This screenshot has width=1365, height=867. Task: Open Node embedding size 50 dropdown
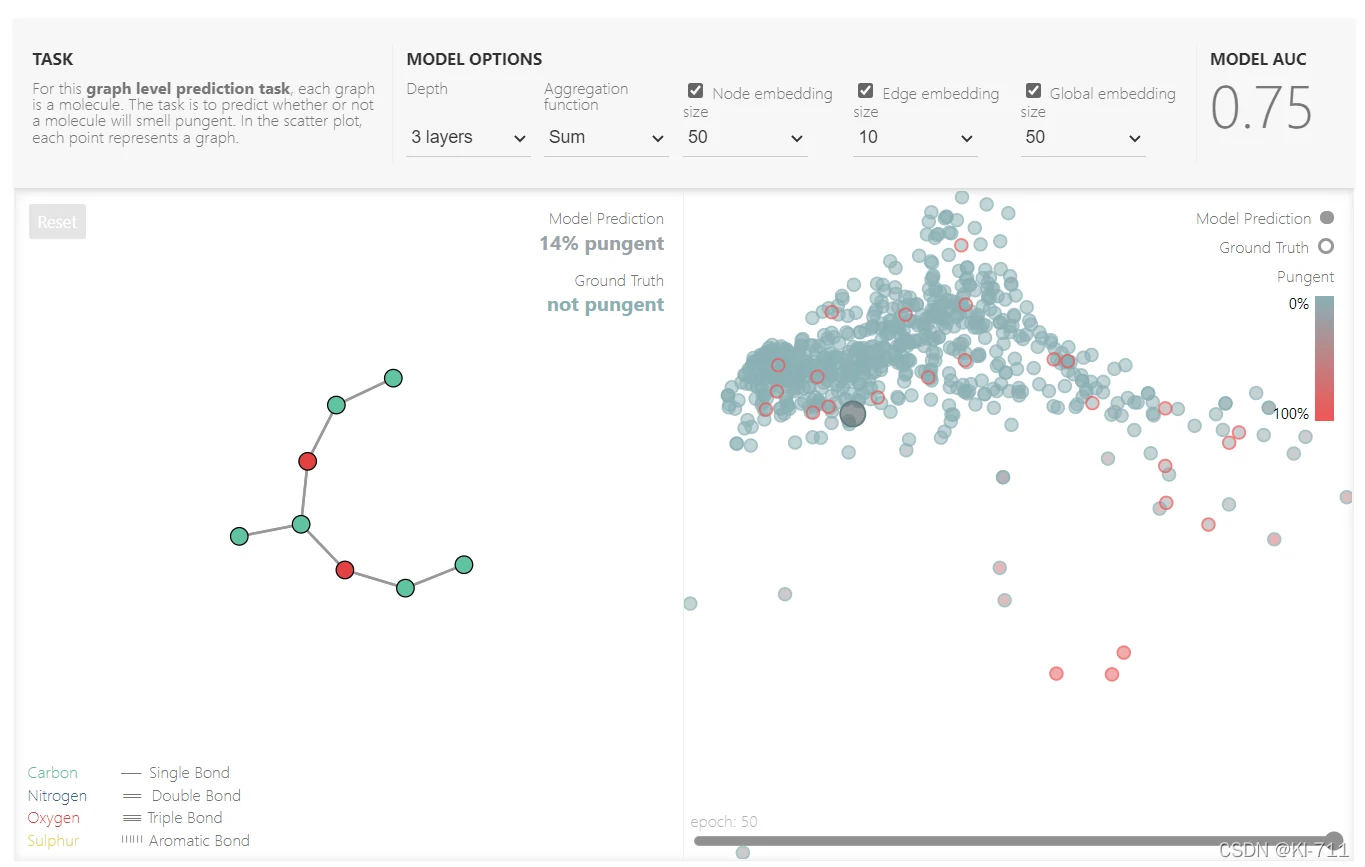coord(744,138)
